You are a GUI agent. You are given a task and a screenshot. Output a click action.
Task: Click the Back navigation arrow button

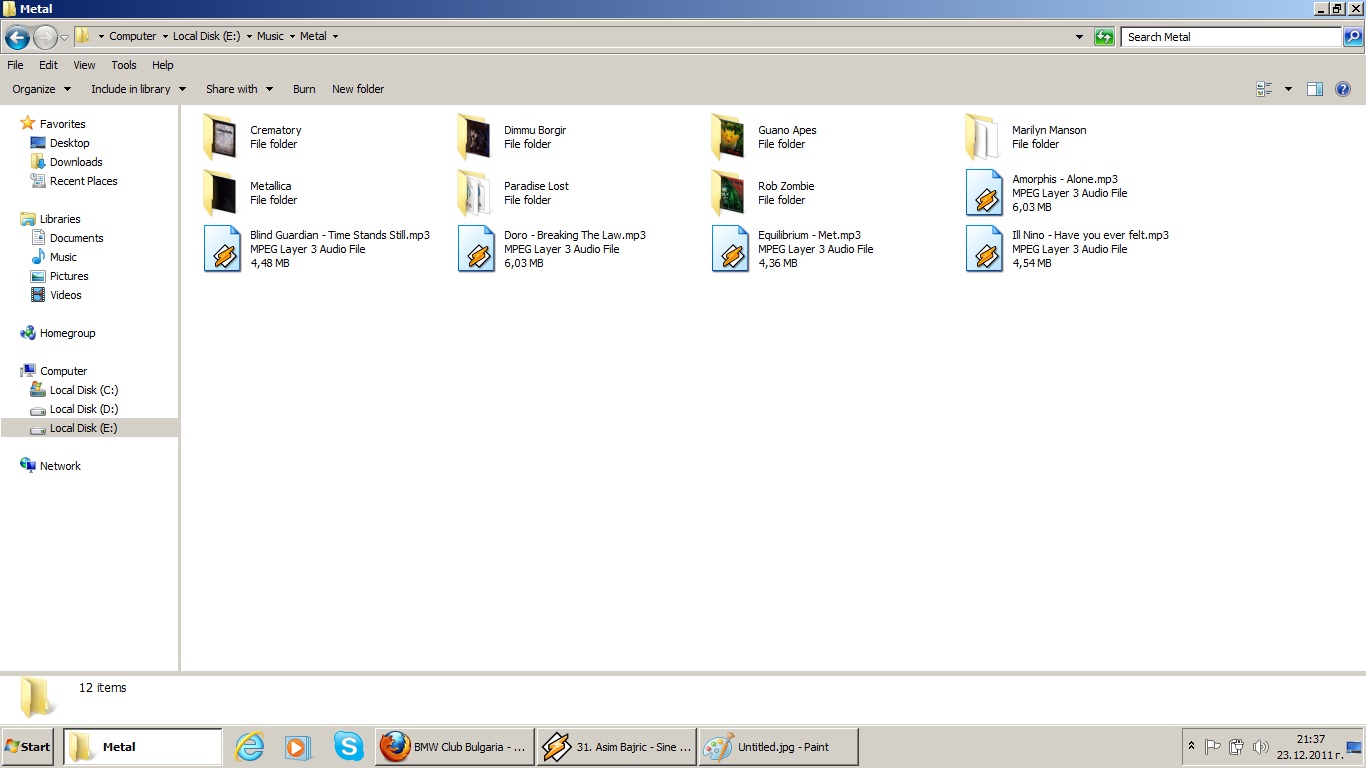[17, 38]
